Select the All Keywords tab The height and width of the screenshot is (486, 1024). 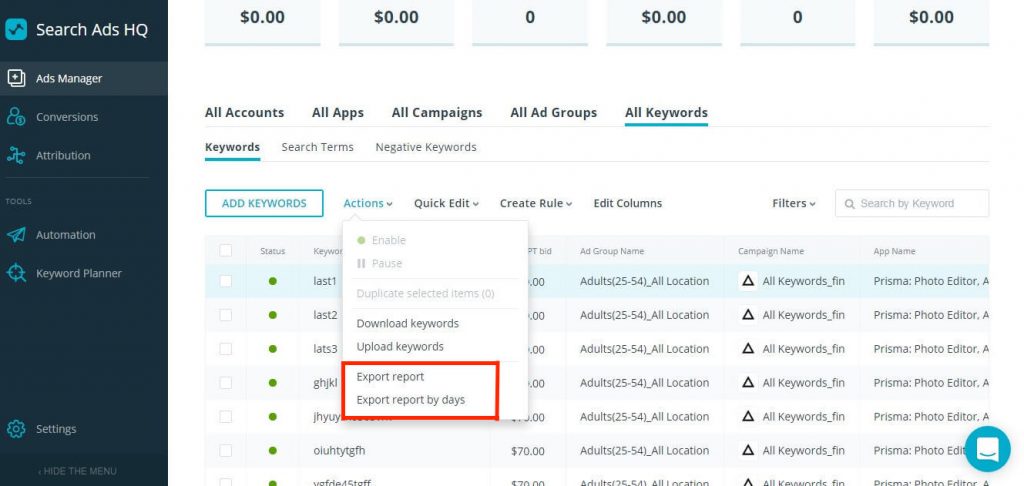pos(666,112)
